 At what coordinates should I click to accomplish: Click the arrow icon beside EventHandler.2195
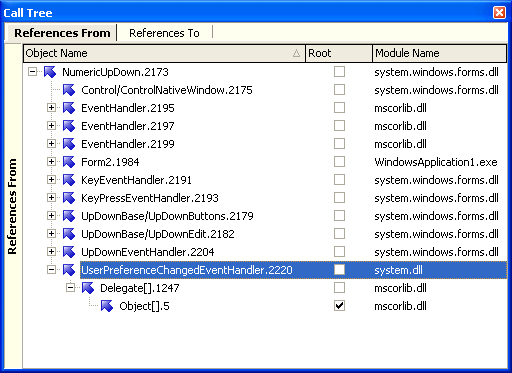[x=69, y=108]
